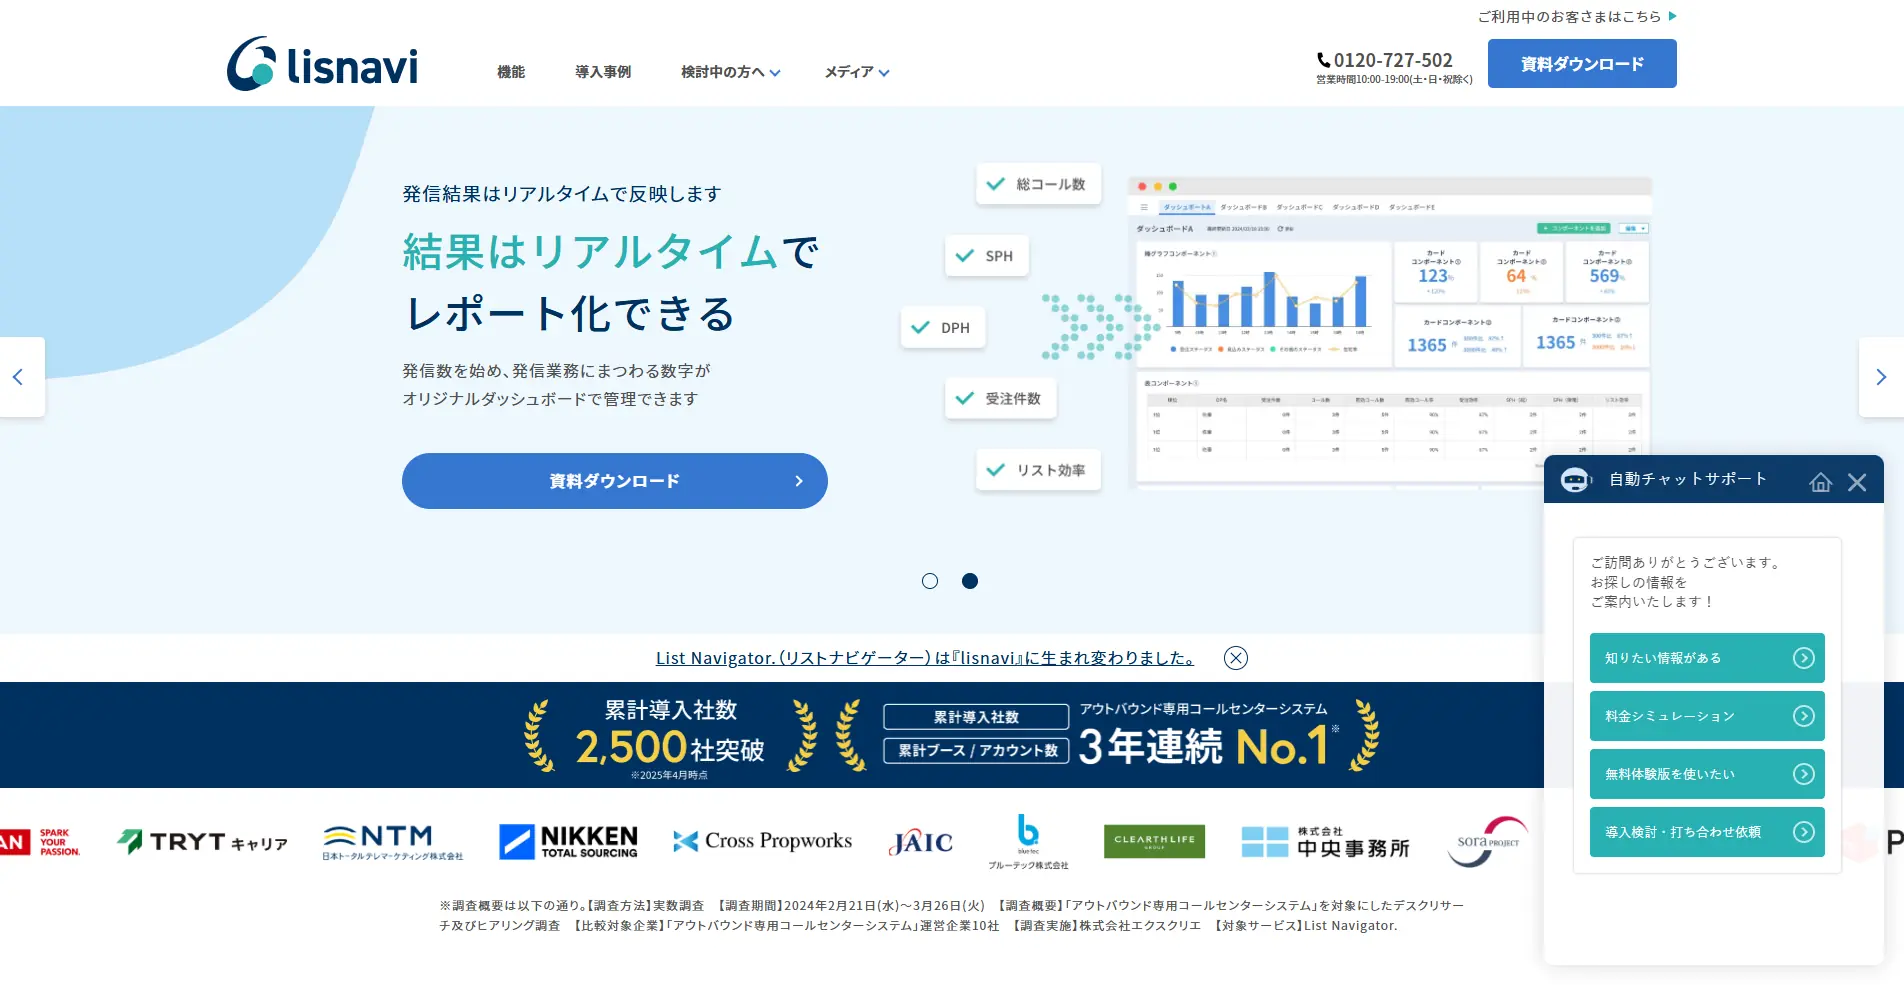Expand the 検討中の方へ dropdown menu
Screen dimensions: 1904x985
[730, 72]
